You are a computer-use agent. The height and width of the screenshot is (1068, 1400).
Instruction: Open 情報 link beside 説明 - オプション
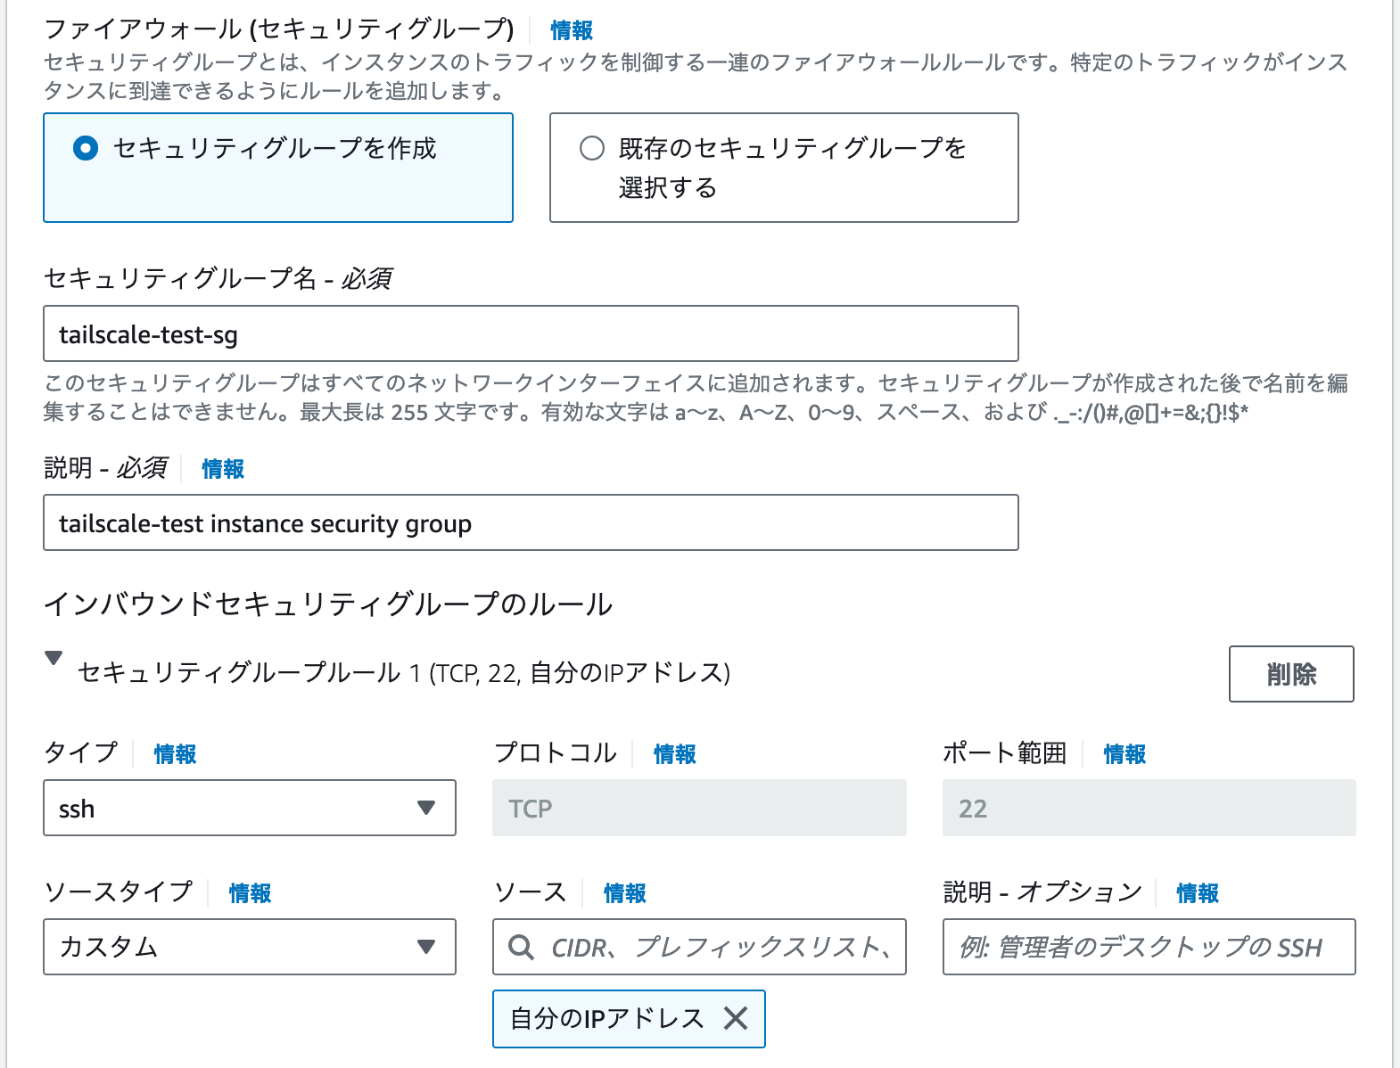coord(1198,893)
